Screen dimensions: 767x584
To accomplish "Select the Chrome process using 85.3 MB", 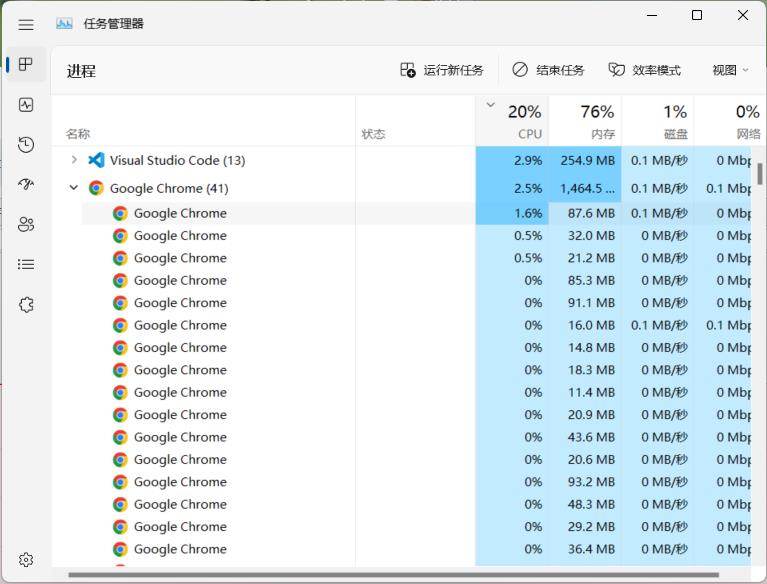I will pyautogui.click(x=416, y=281).
